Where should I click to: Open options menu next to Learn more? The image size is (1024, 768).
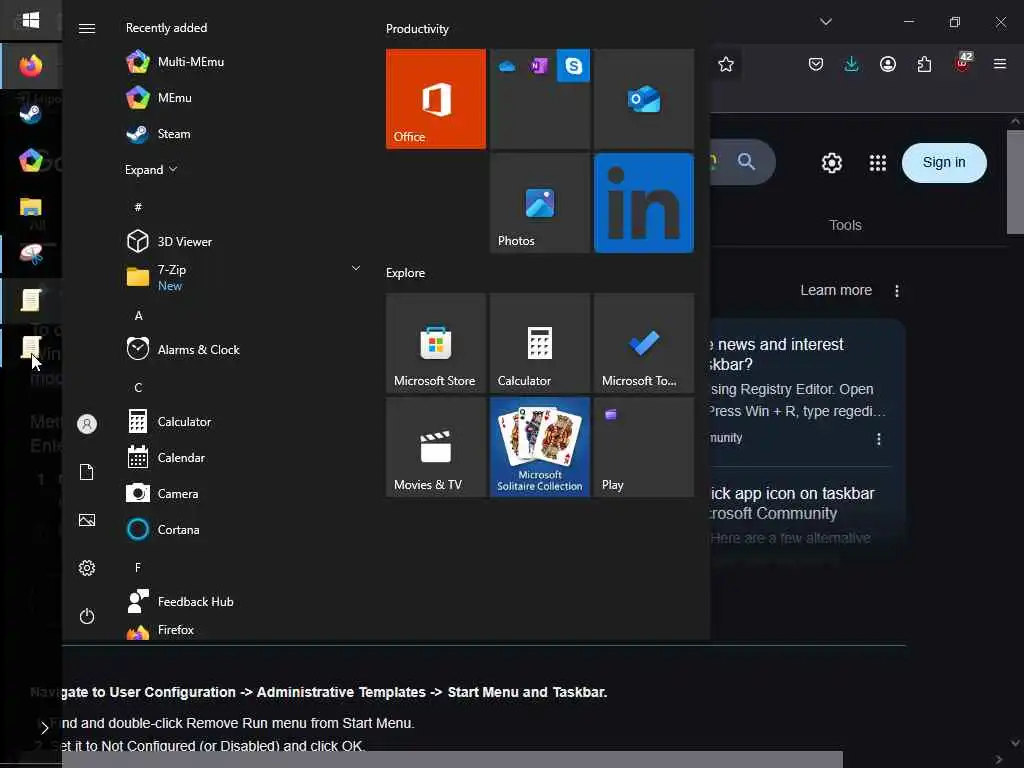(x=897, y=291)
